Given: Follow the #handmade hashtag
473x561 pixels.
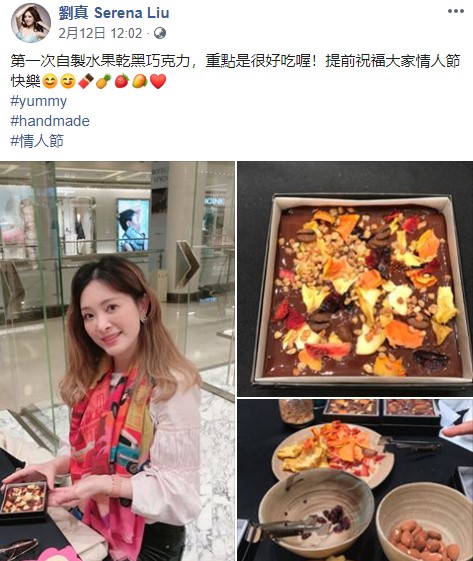Looking at the screenshot, I should [50, 121].
